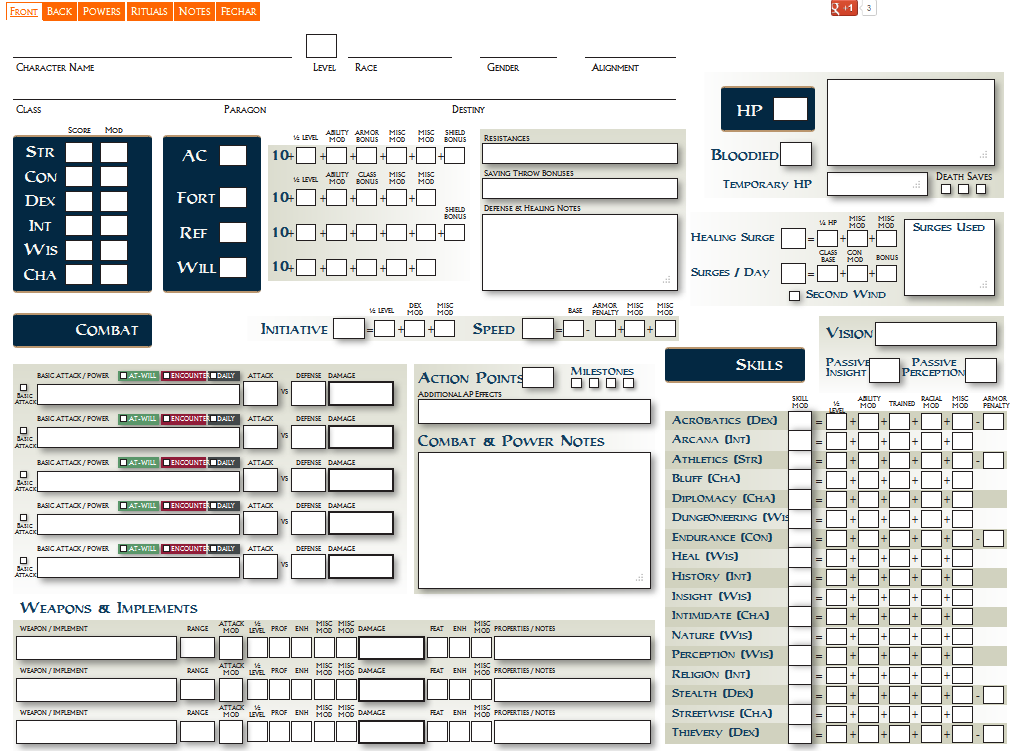Check the first Death Saves box
The width and height of the screenshot is (1010, 751).
pyautogui.click(x=946, y=189)
